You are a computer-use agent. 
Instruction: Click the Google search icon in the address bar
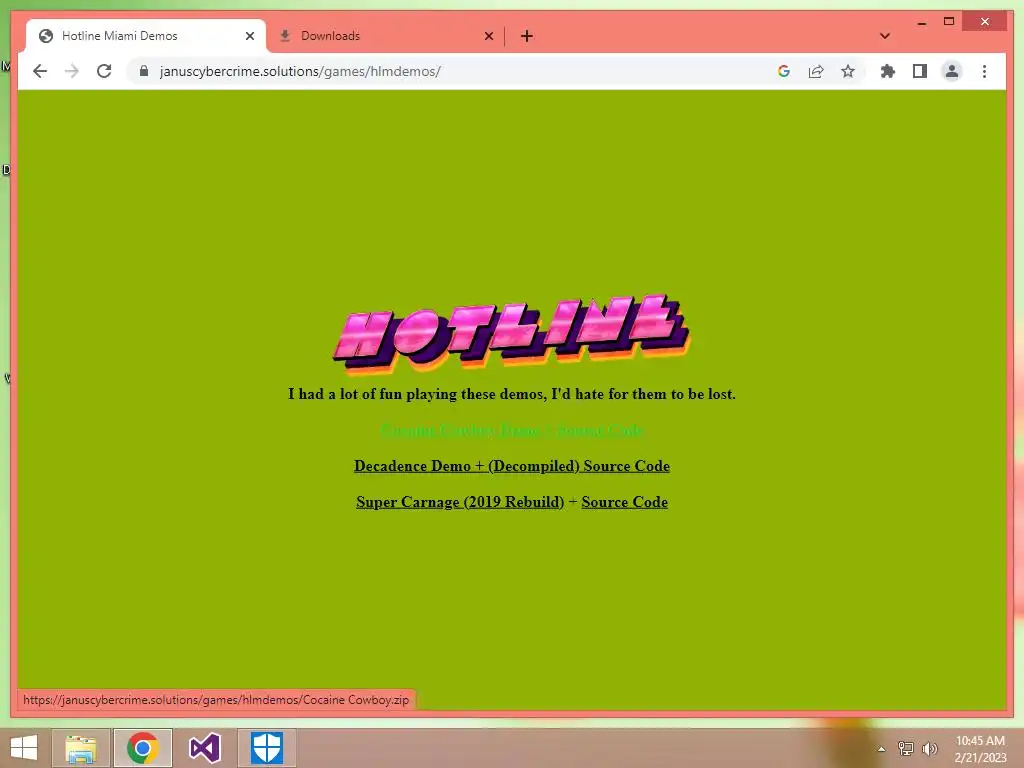coord(784,71)
